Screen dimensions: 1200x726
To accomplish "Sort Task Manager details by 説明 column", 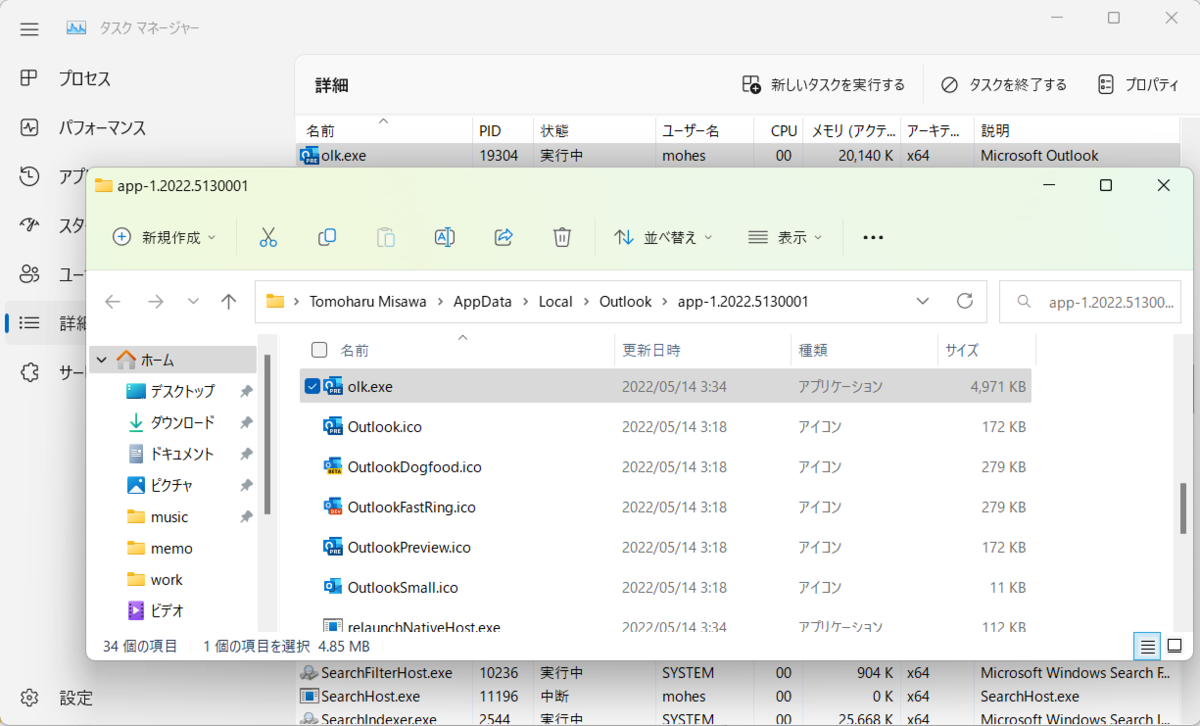I will click(x=1076, y=130).
